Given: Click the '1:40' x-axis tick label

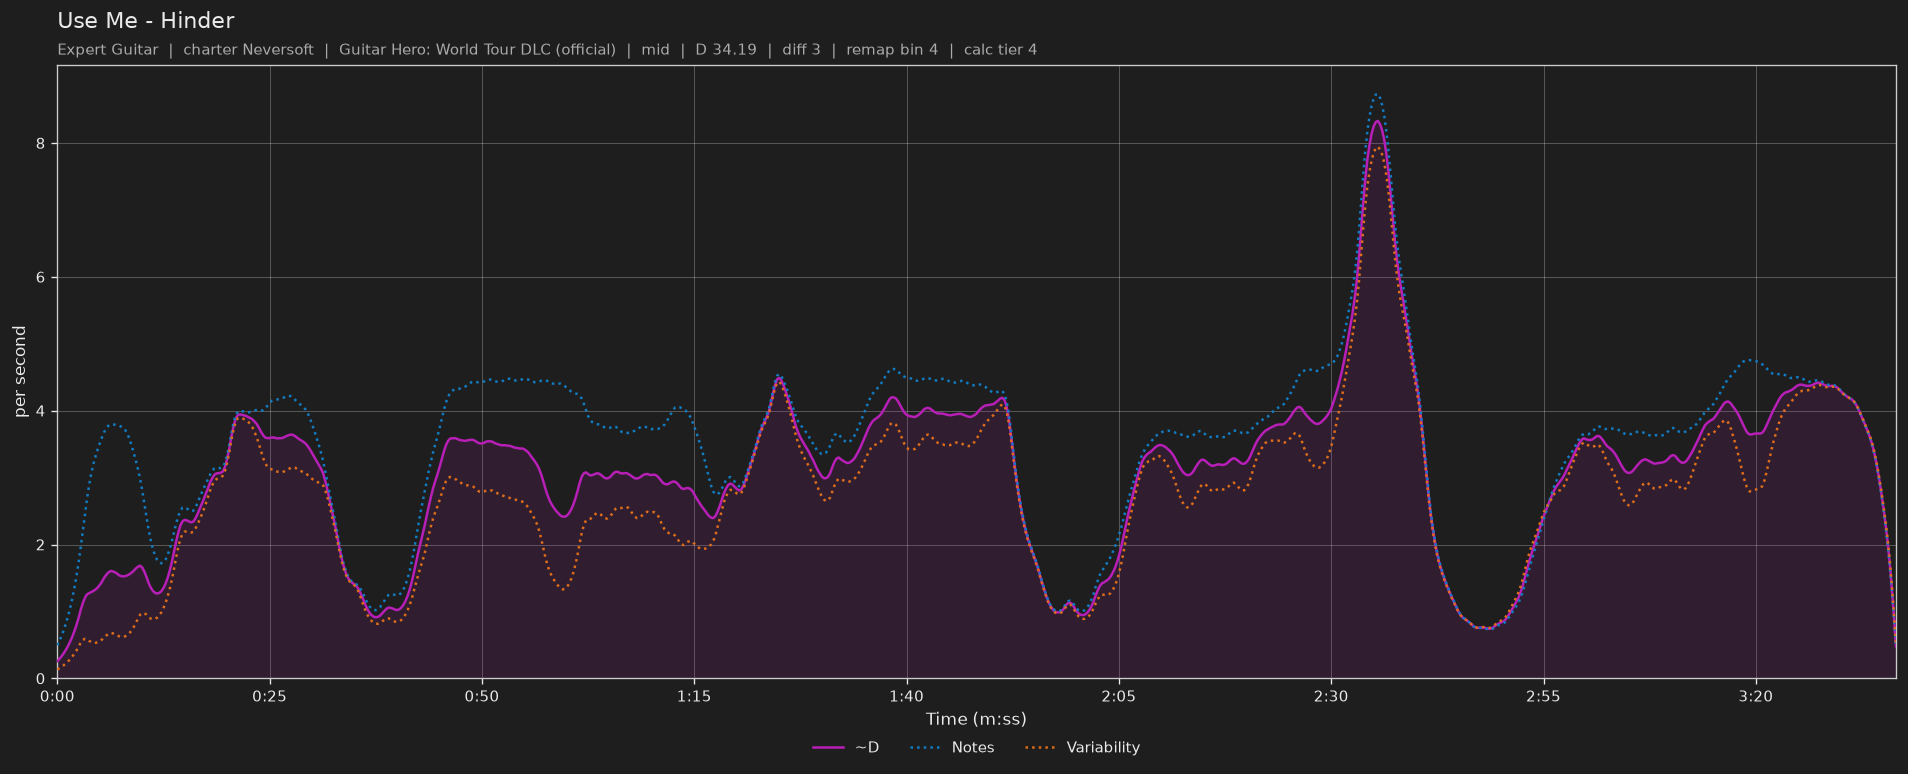Looking at the screenshot, I should coord(906,696).
